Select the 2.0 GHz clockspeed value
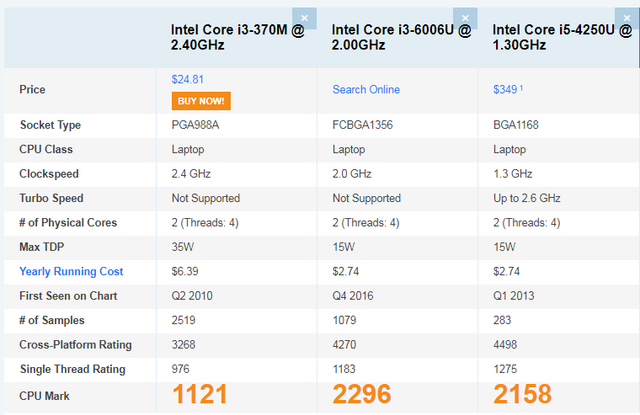Viewport: 640px width, 415px height. tap(352, 174)
